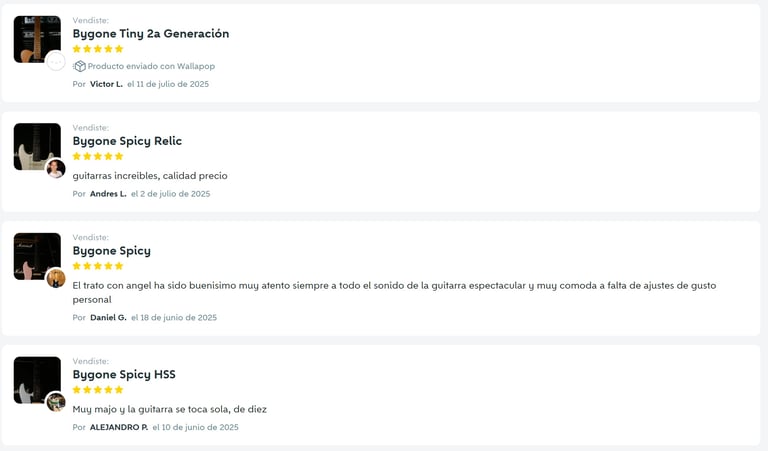Viewport: 768px width, 451px height.
Task: Open the Bygone Tiny 2a Generación title
Action: [x=150, y=33]
